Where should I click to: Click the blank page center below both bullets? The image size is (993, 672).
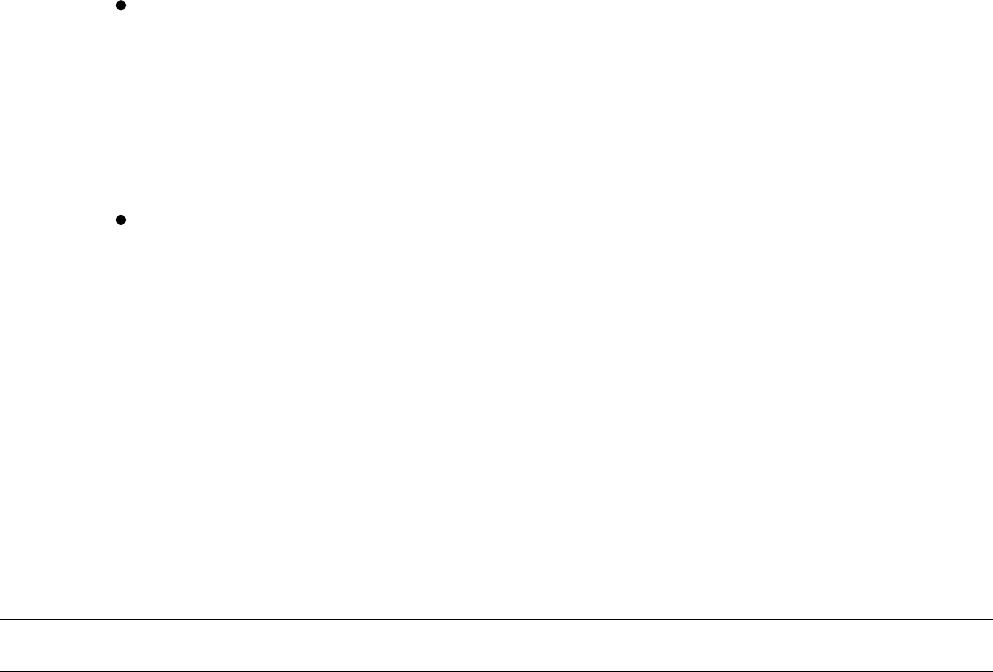tap(496, 418)
